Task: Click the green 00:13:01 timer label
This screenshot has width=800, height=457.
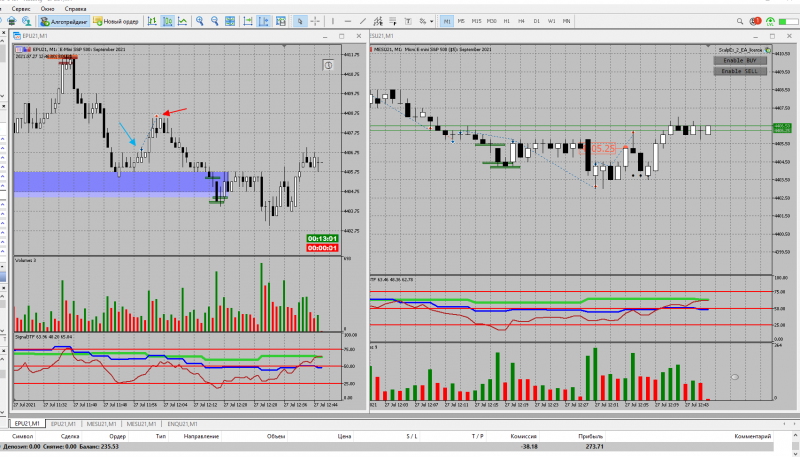Action: pyautogui.click(x=322, y=239)
